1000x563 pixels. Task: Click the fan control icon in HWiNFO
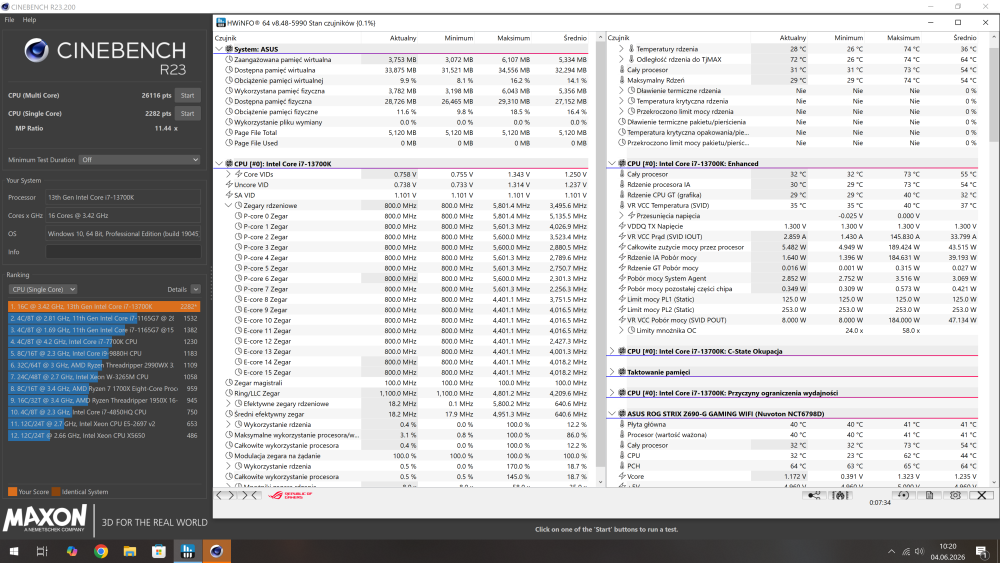pyautogui.click(x=840, y=495)
